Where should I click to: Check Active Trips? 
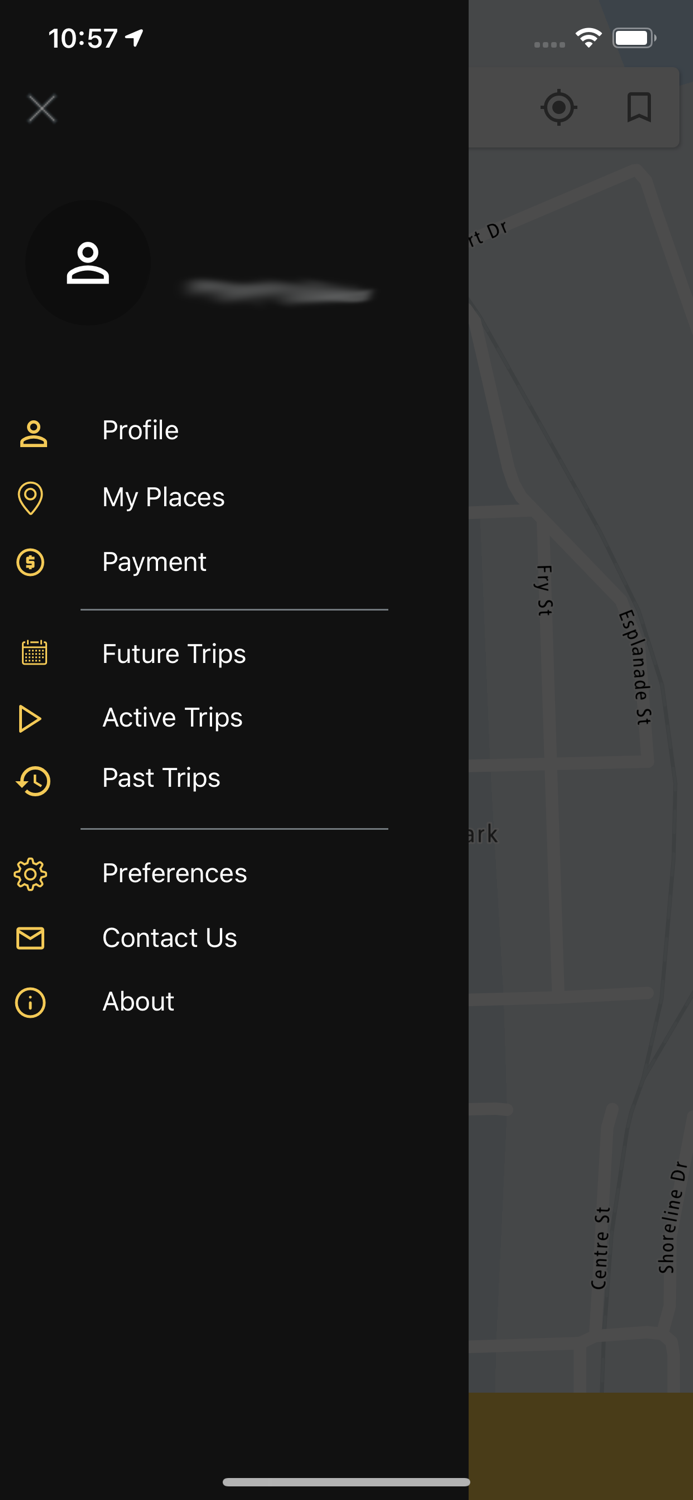pyautogui.click(x=172, y=717)
